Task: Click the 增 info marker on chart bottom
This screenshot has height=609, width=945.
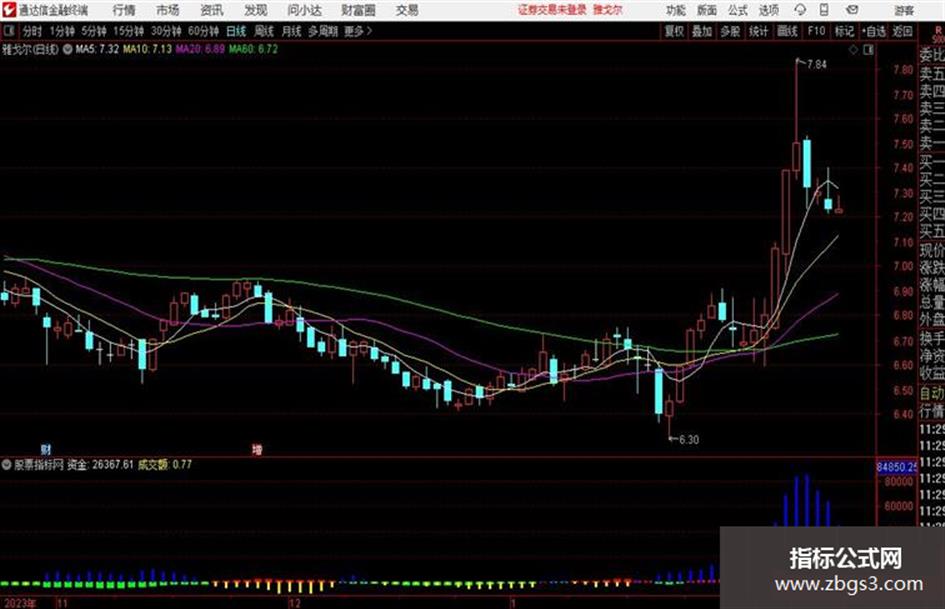Action: pyautogui.click(x=257, y=449)
